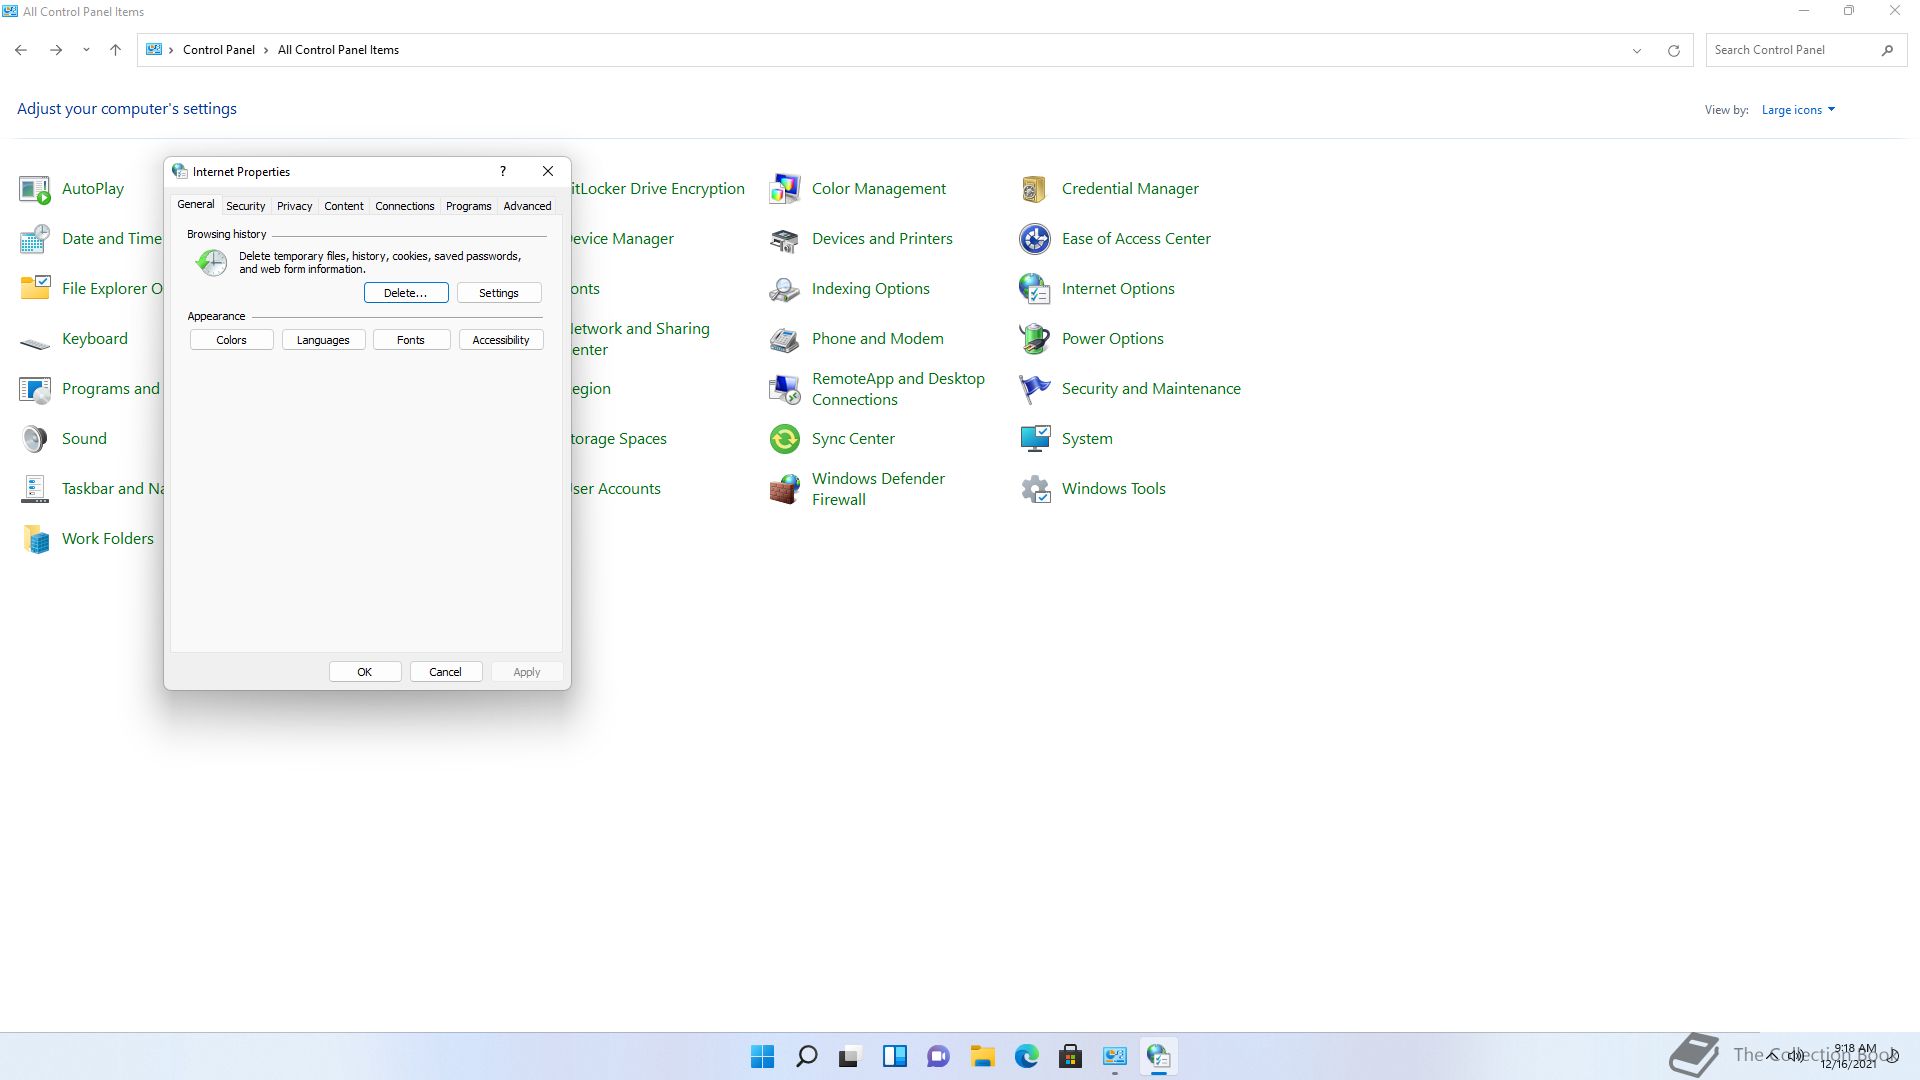Switch to the General tab

[x=195, y=204]
